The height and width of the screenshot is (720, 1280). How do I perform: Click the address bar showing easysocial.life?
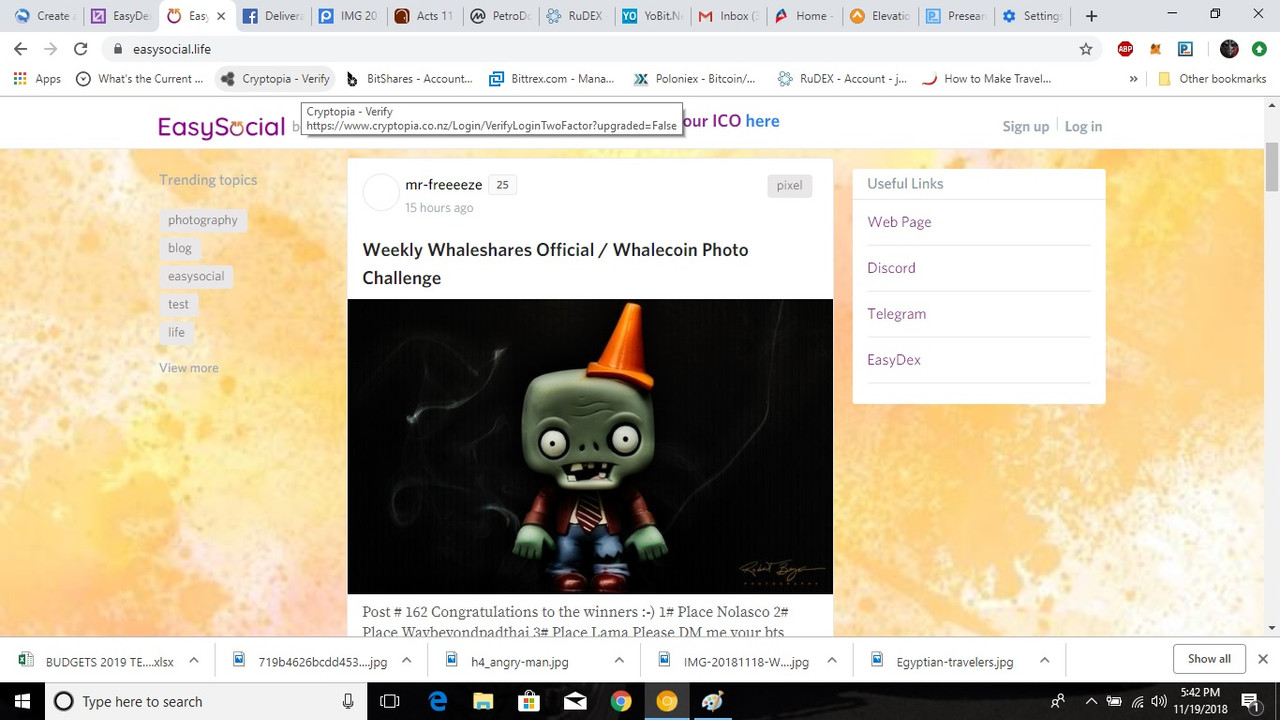[590, 49]
